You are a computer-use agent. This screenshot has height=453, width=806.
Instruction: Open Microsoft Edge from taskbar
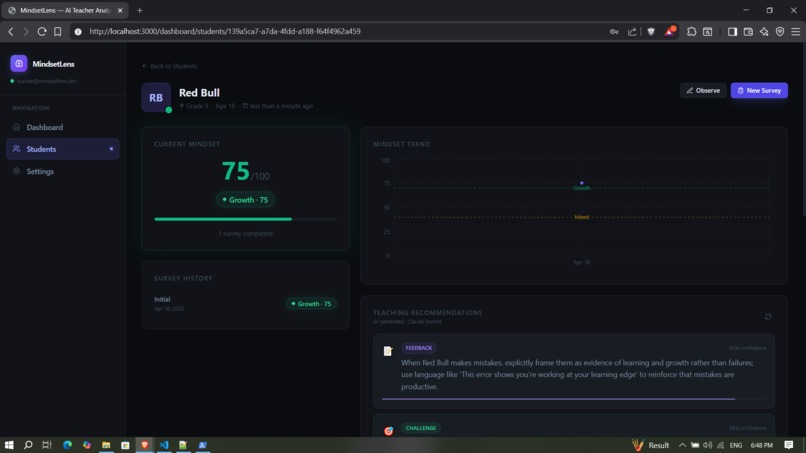point(67,445)
